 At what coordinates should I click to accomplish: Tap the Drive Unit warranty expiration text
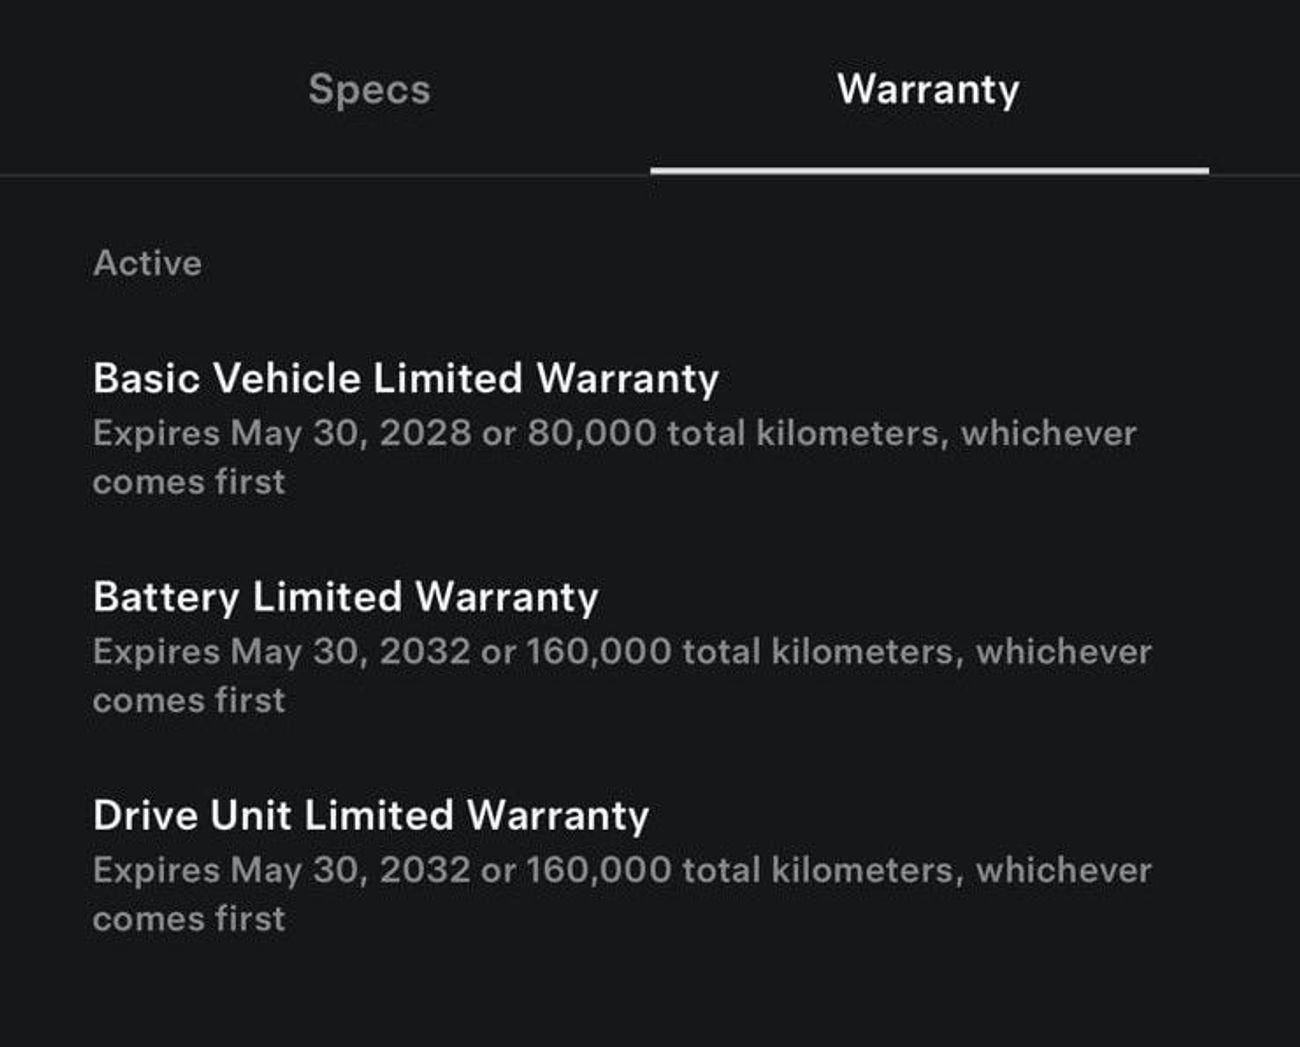pos(622,870)
